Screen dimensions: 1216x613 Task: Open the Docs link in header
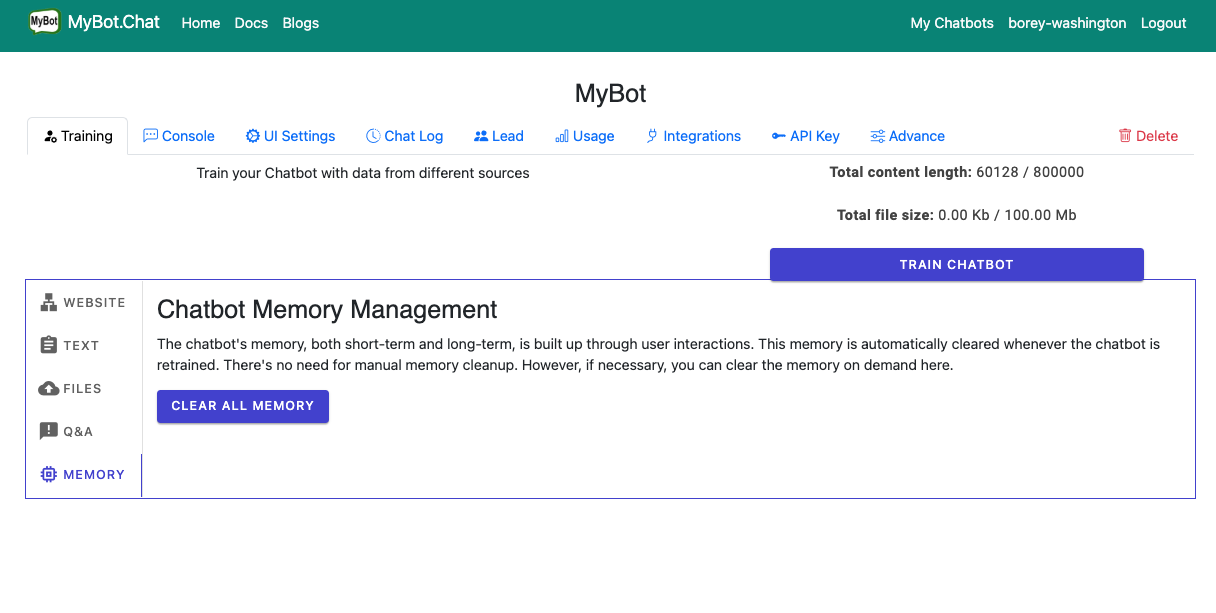click(251, 23)
